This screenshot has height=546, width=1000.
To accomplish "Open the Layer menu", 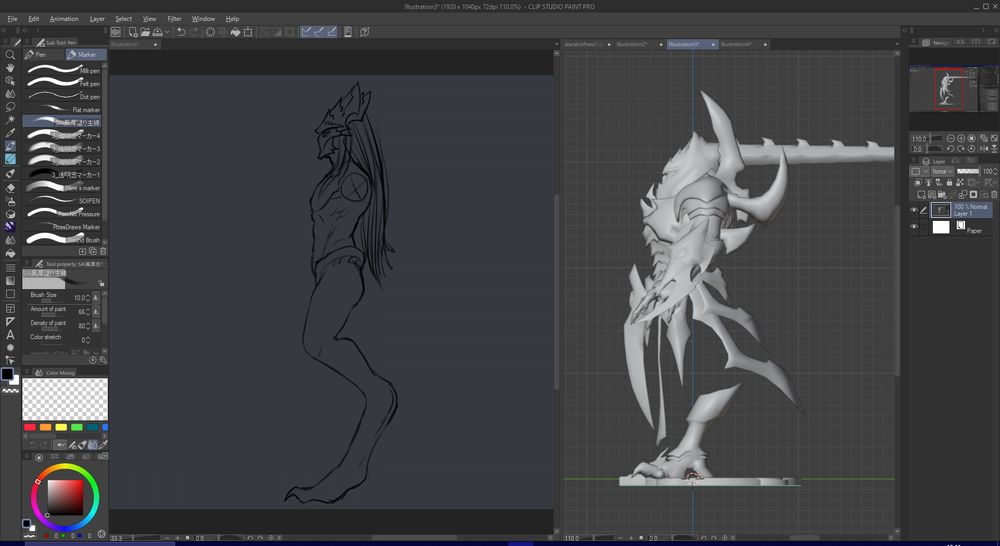I will [97, 18].
